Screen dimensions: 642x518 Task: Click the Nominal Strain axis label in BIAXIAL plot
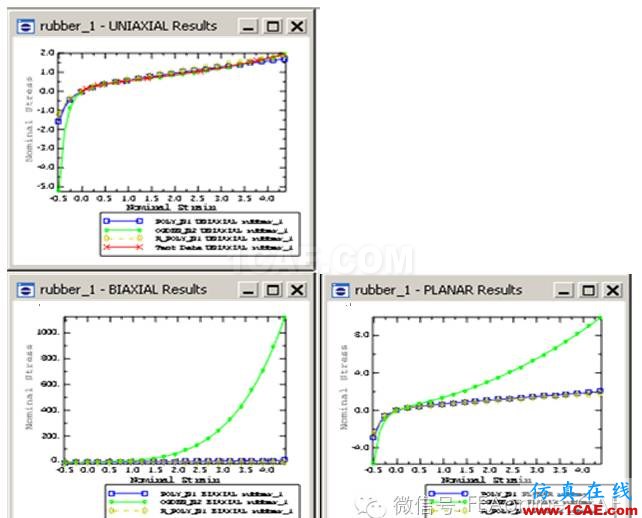pyautogui.click(x=175, y=480)
